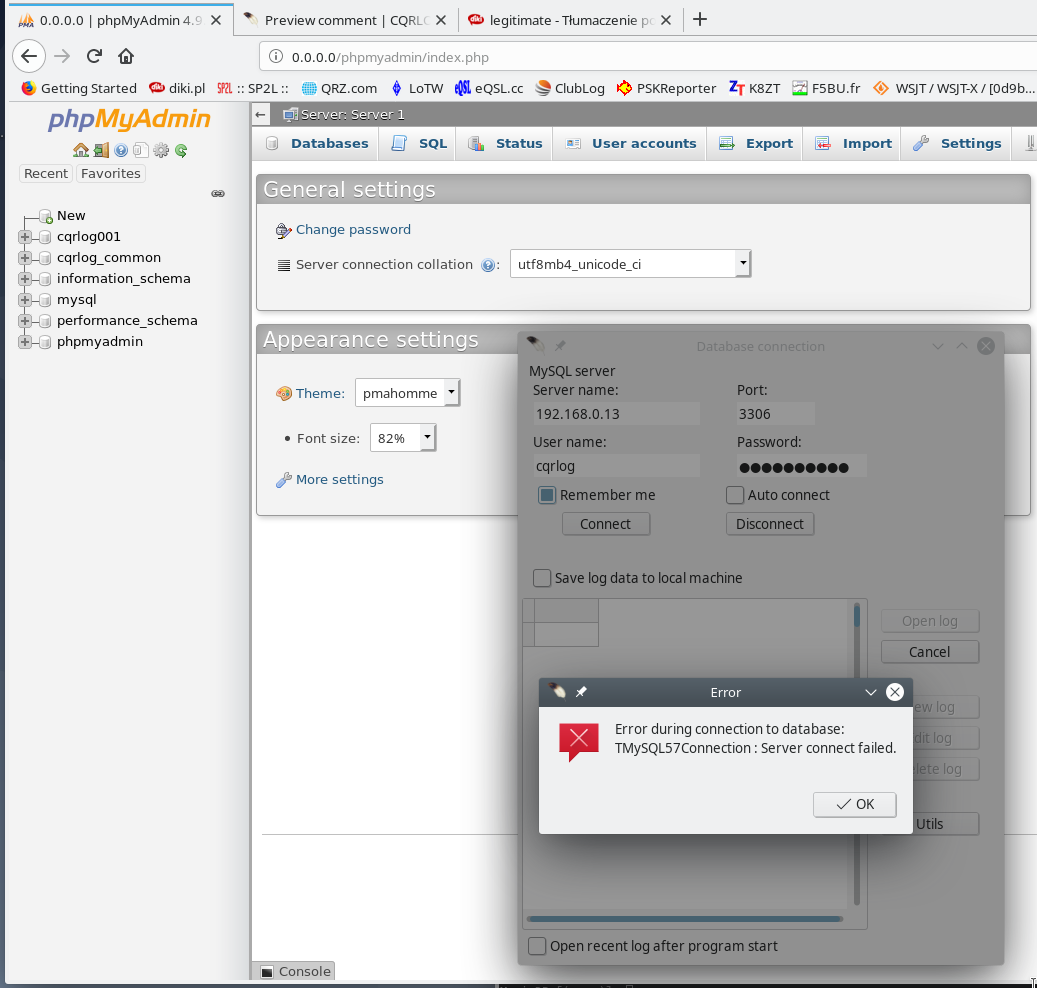1037x988 pixels.
Task: Enable the Auto connect checkbox
Action: click(x=735, y=495)
